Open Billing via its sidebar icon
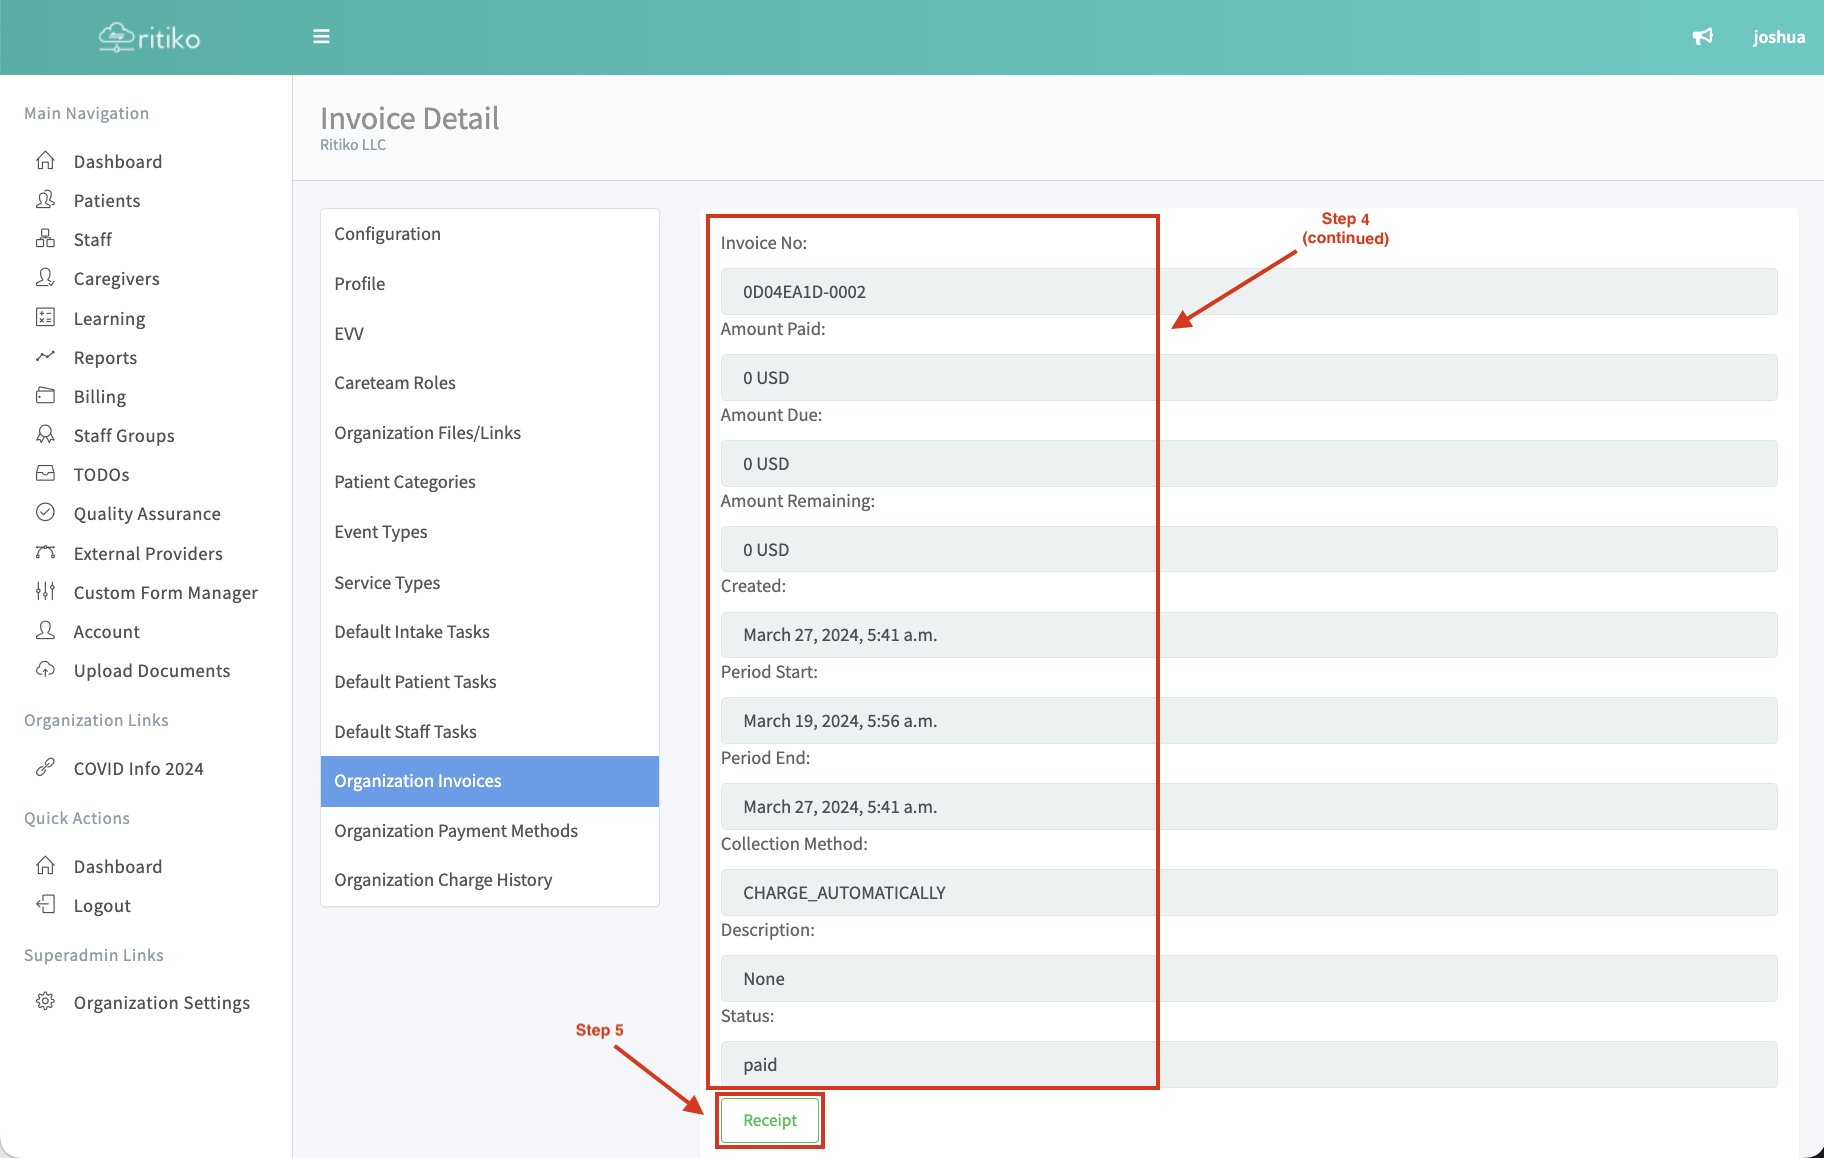 click(45, 396)
